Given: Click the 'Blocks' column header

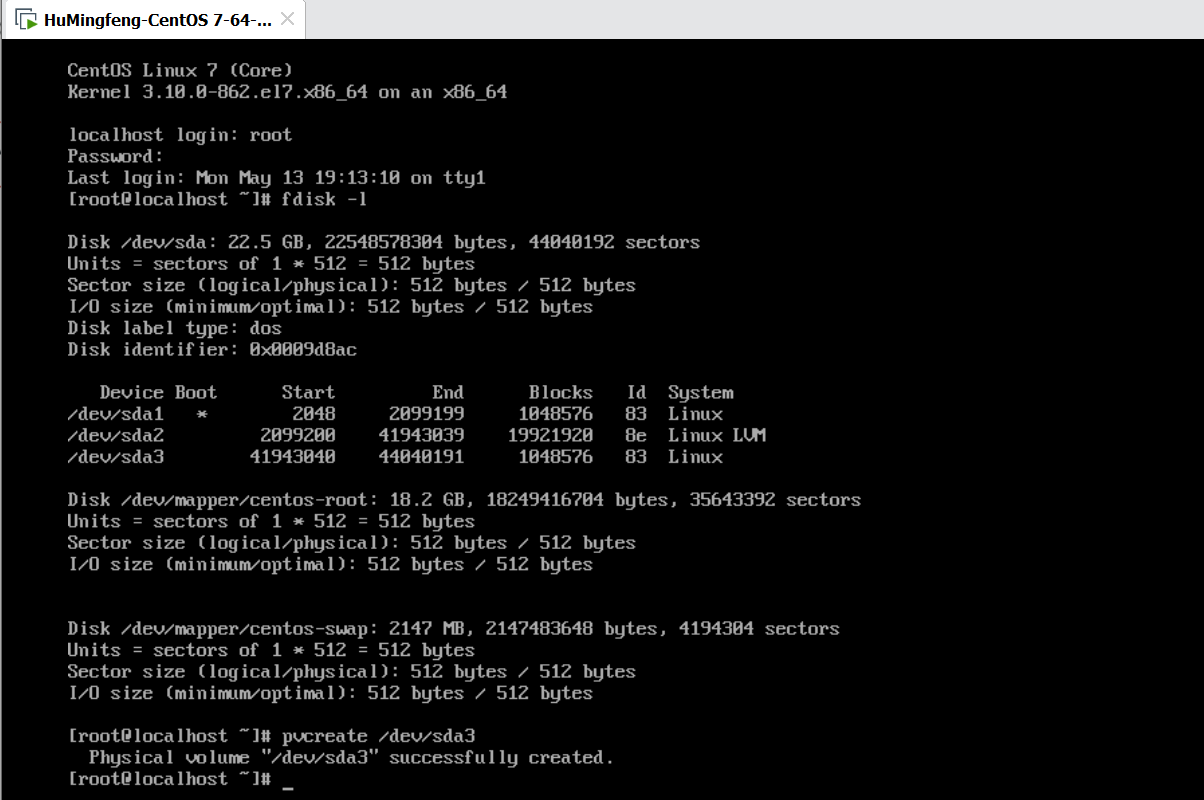Looking at the screenshot, I should coord(560,392).
